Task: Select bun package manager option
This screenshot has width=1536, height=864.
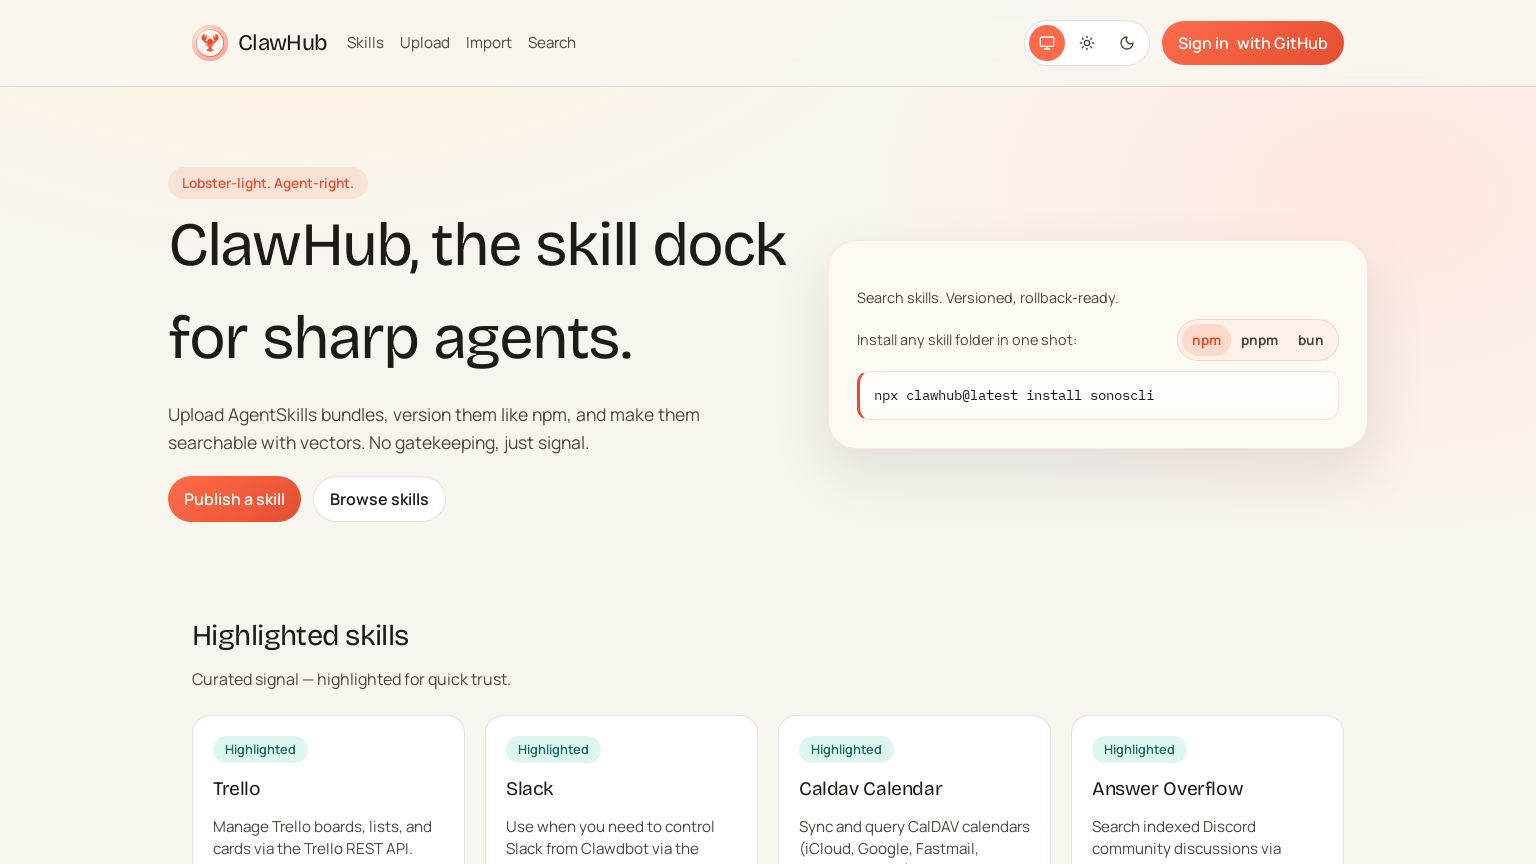Action: point(1310,340)
